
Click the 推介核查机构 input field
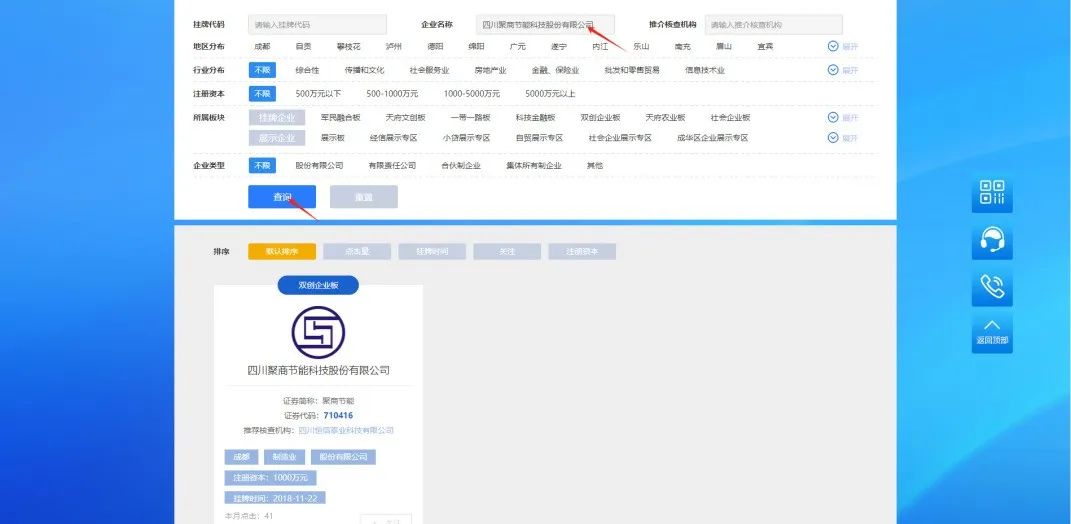pos(774,25)
